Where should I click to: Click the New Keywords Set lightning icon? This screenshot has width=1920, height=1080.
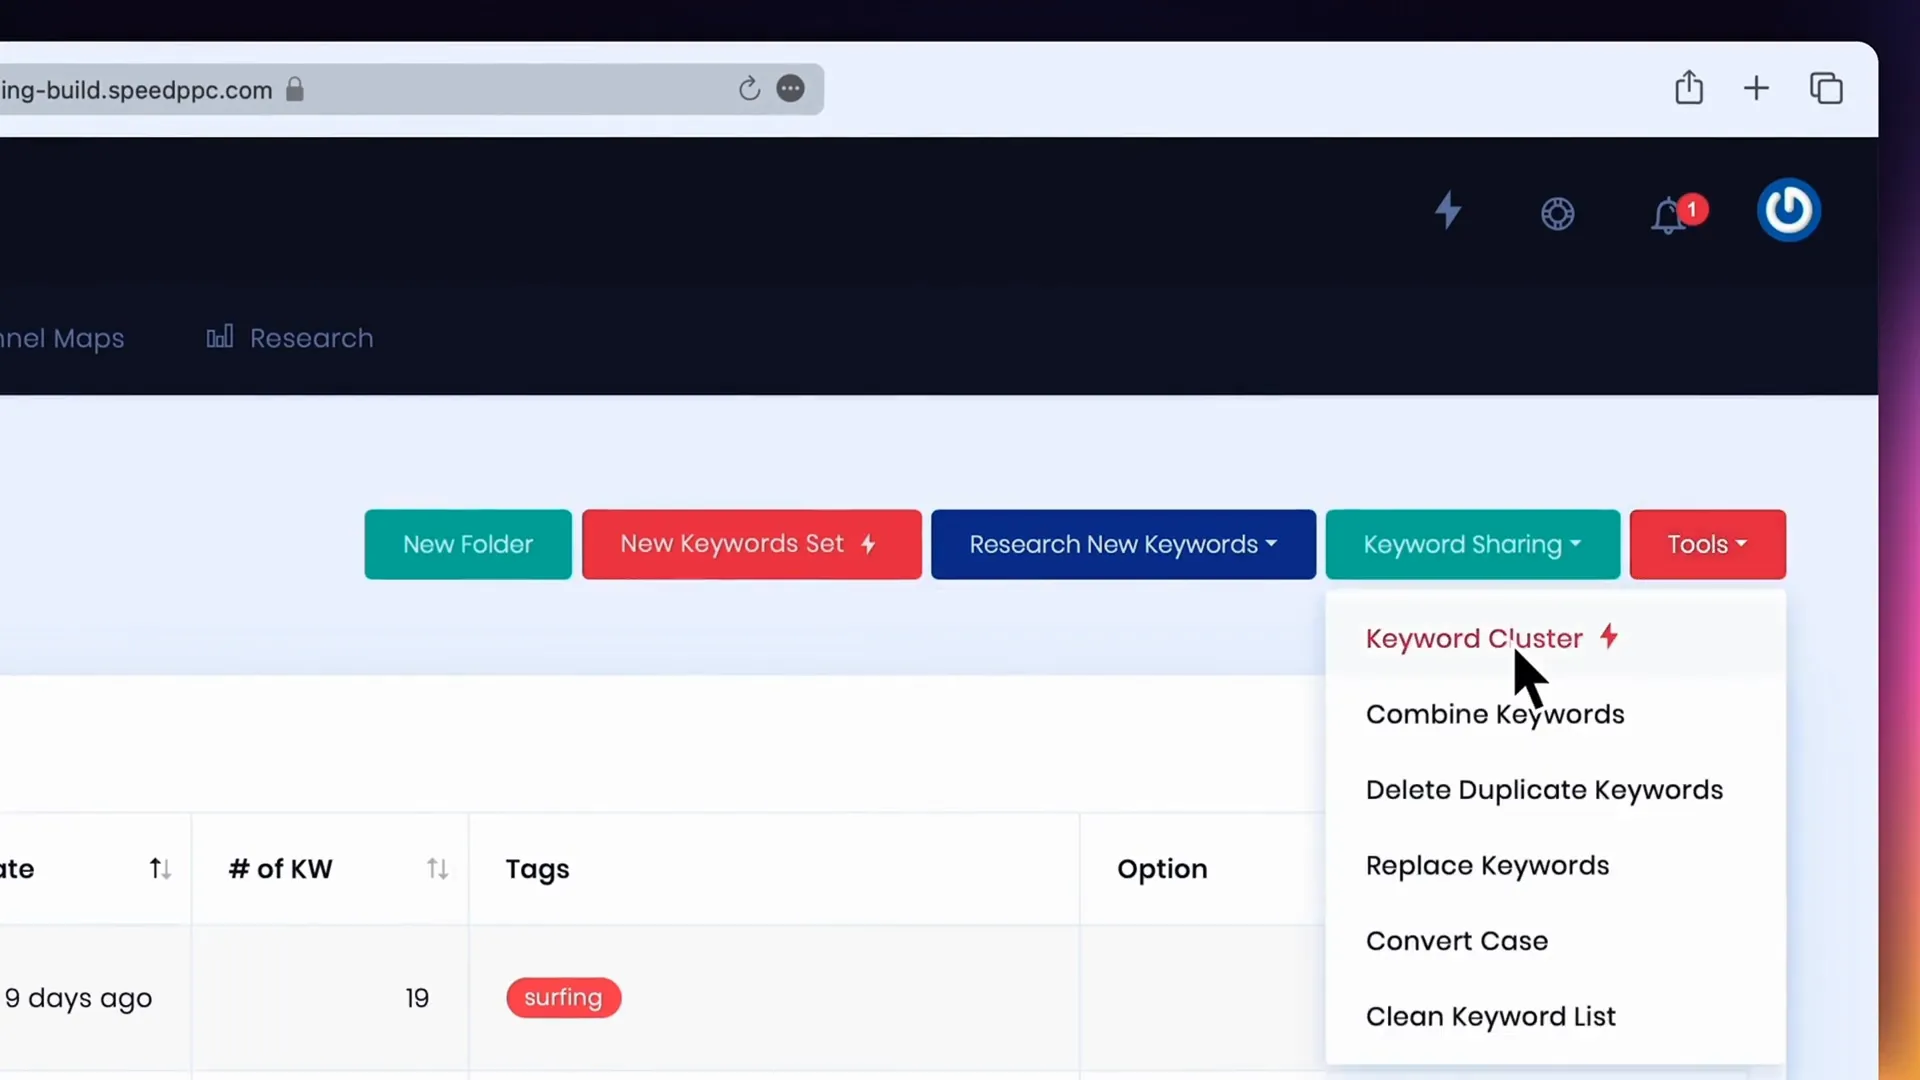point(870,543)
